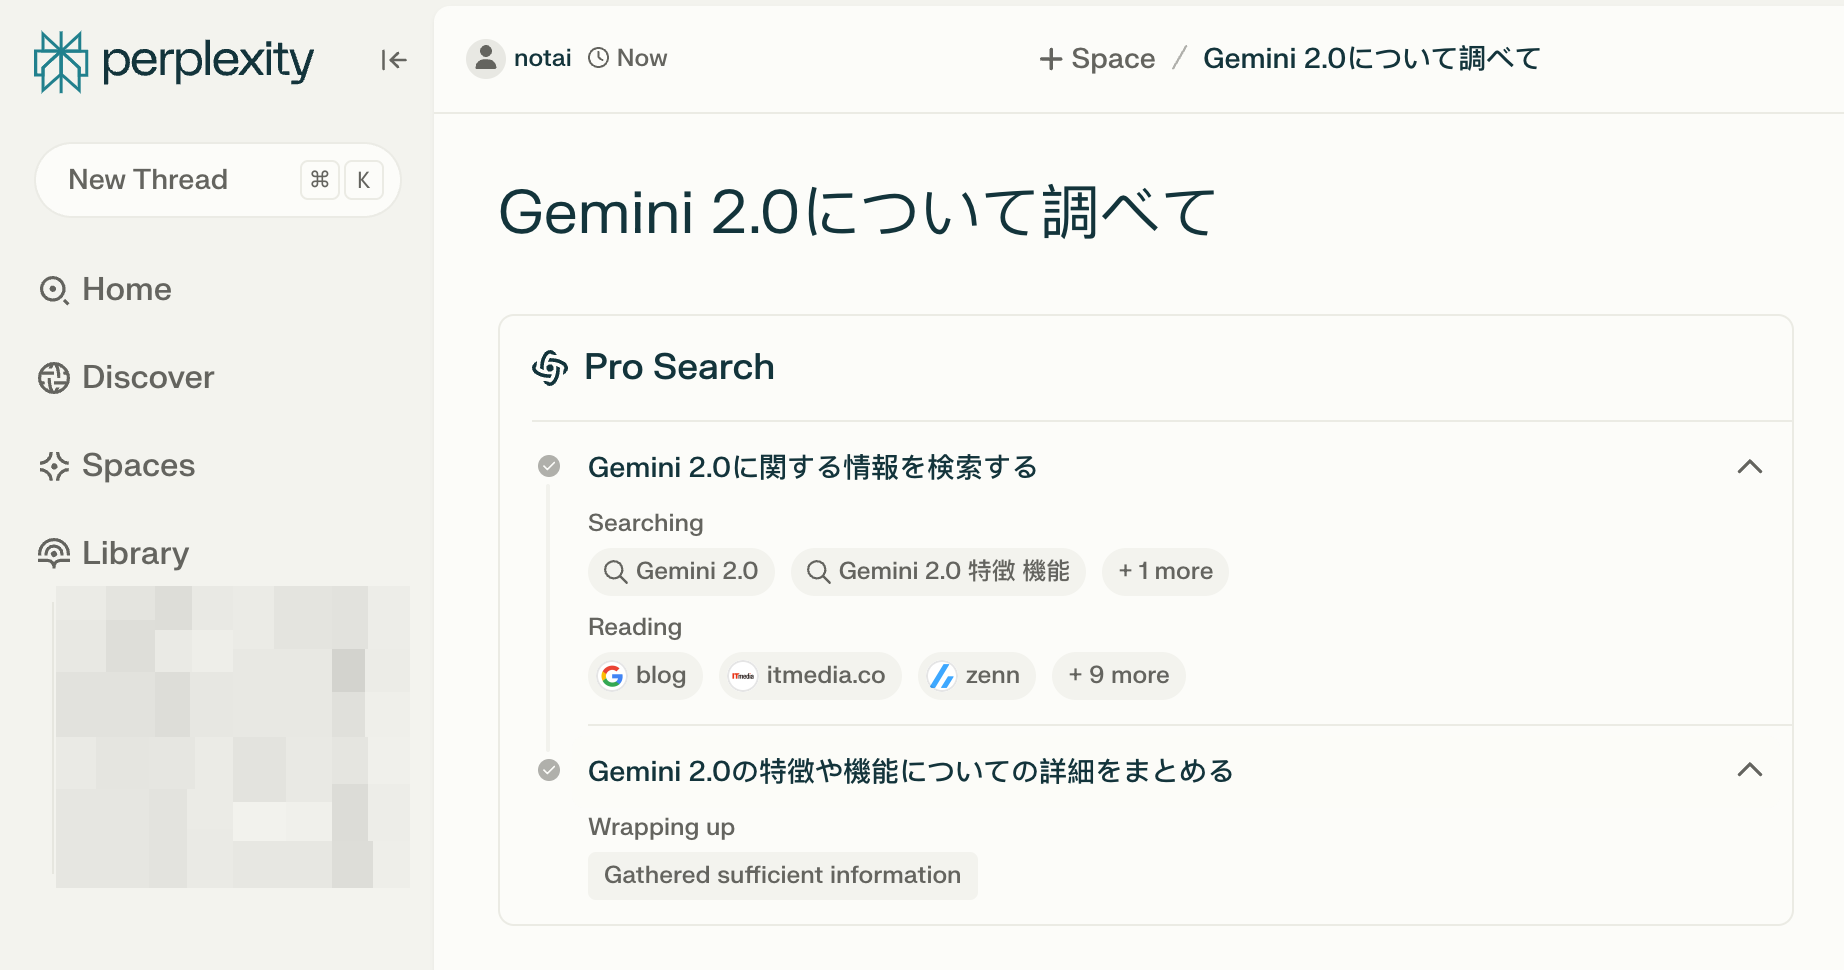Image resolution: width=1844 pixels, height=970 pixels.
Task: Collapse the Gemini 2.0に関する情報を検索する step
Action: [x=1749, y=467]
